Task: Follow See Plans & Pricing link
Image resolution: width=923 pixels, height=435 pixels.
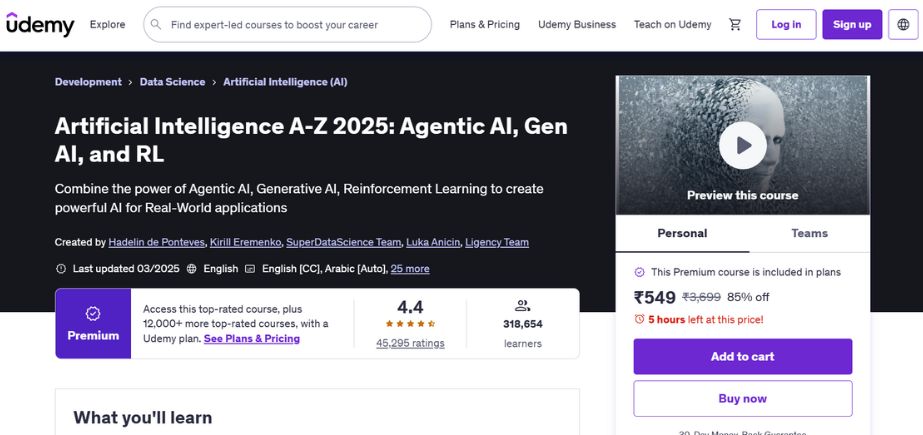Action: [x=252, y=338]
